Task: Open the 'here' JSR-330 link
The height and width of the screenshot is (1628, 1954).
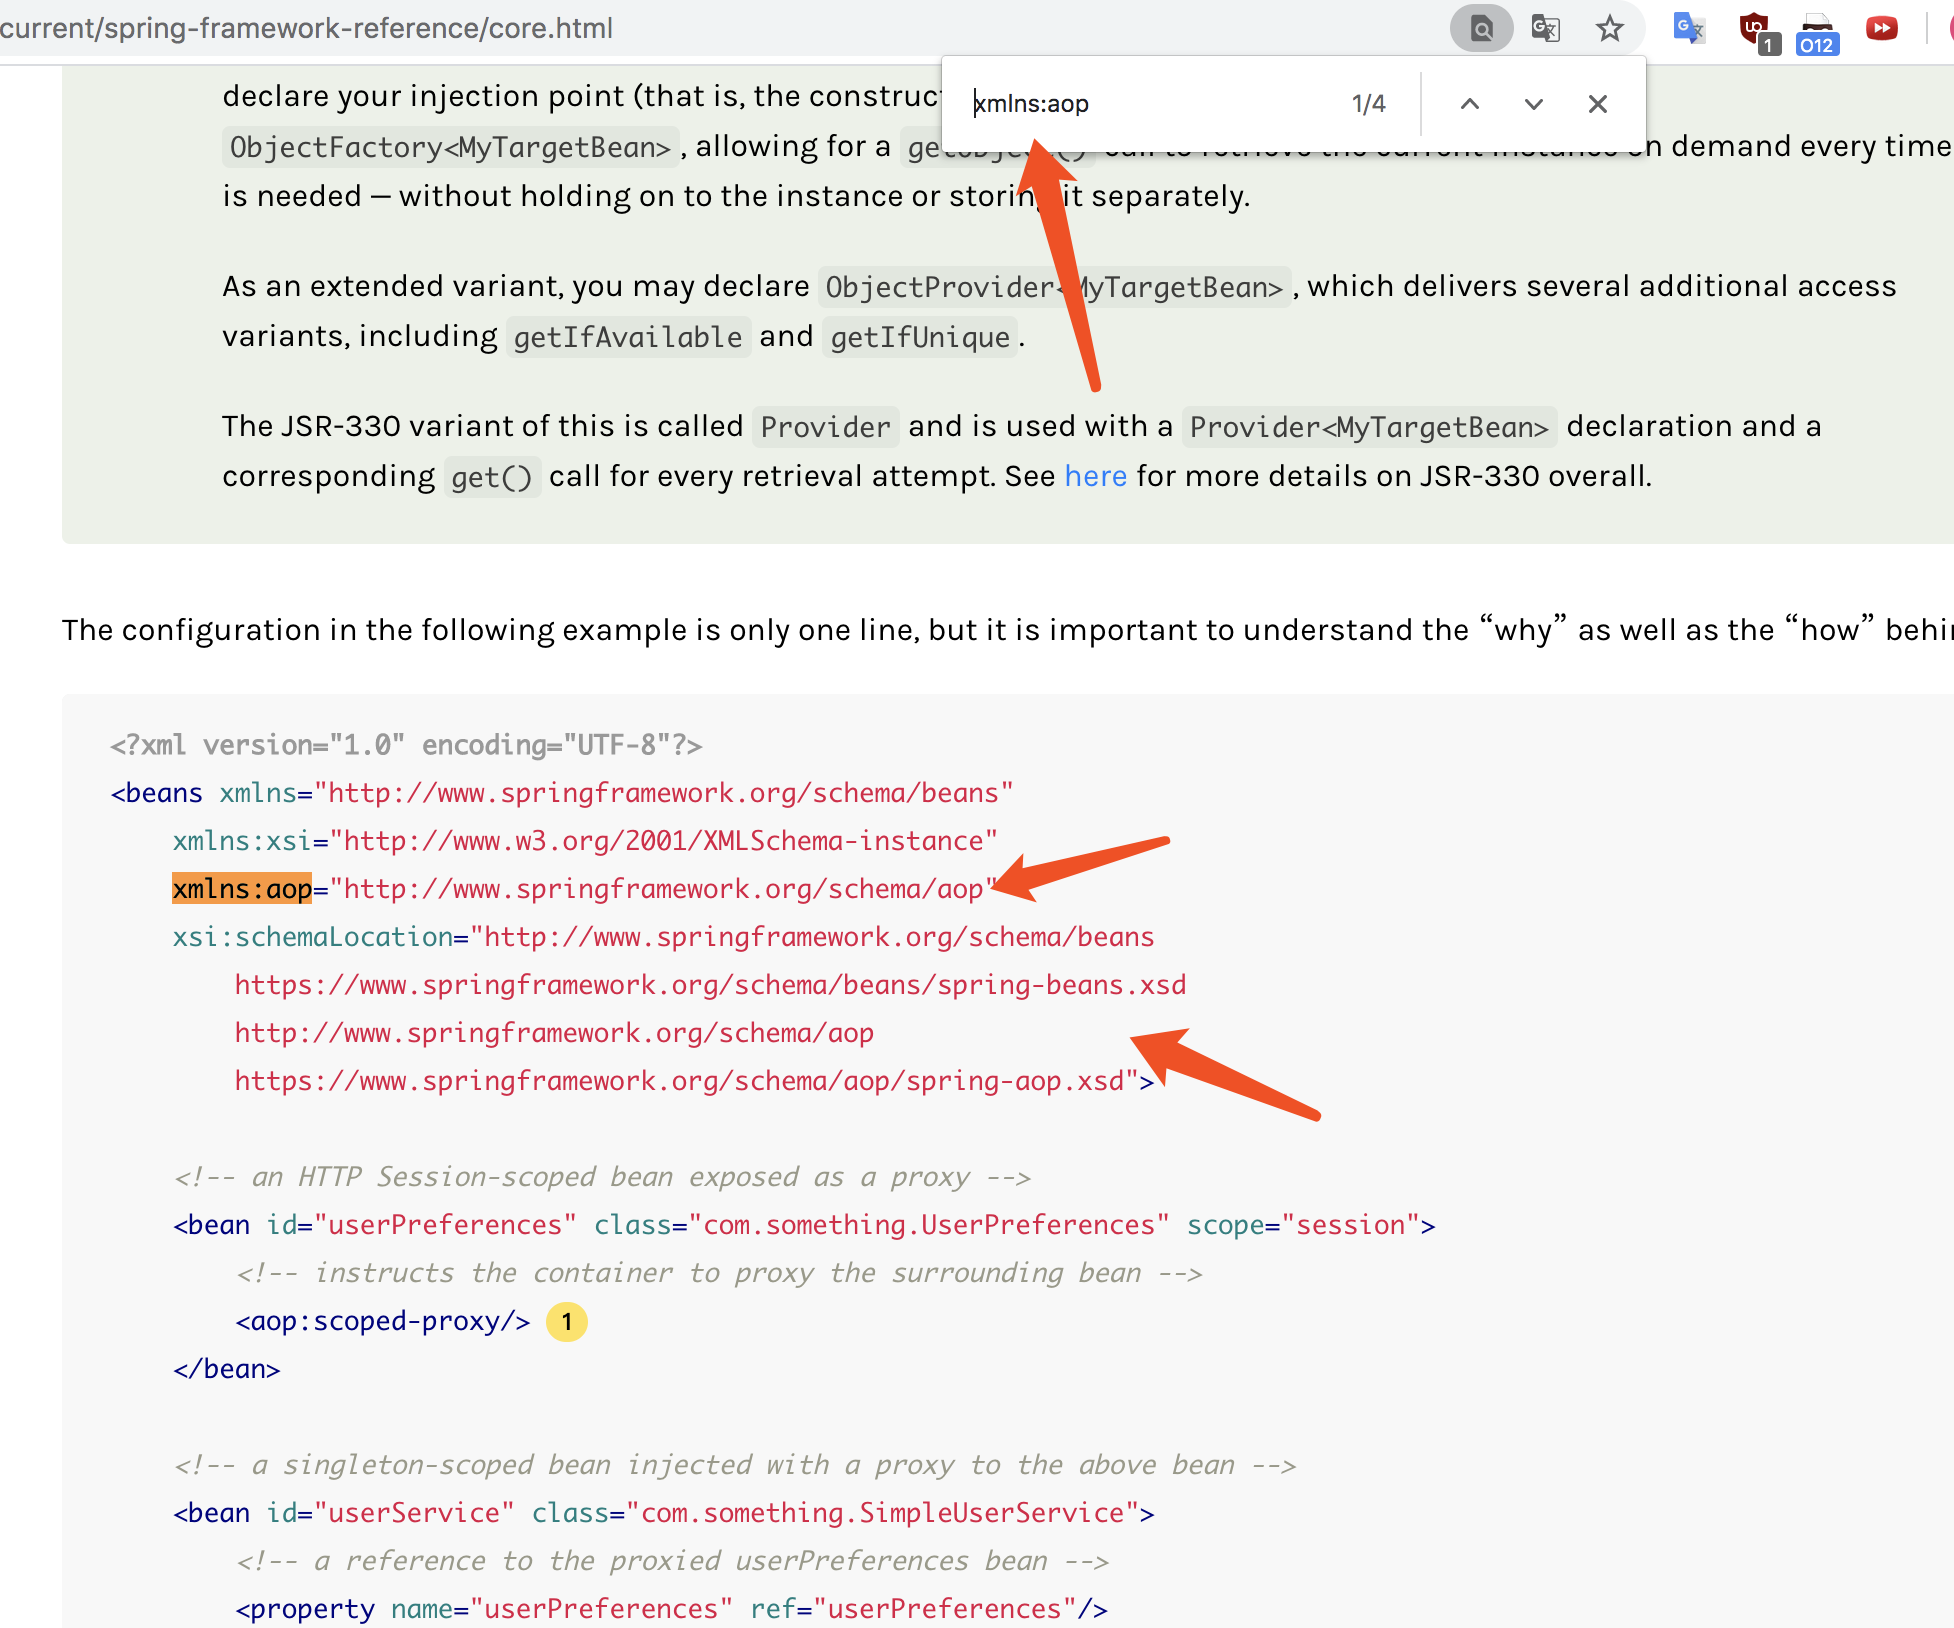Action: (x=1095, y=476)
